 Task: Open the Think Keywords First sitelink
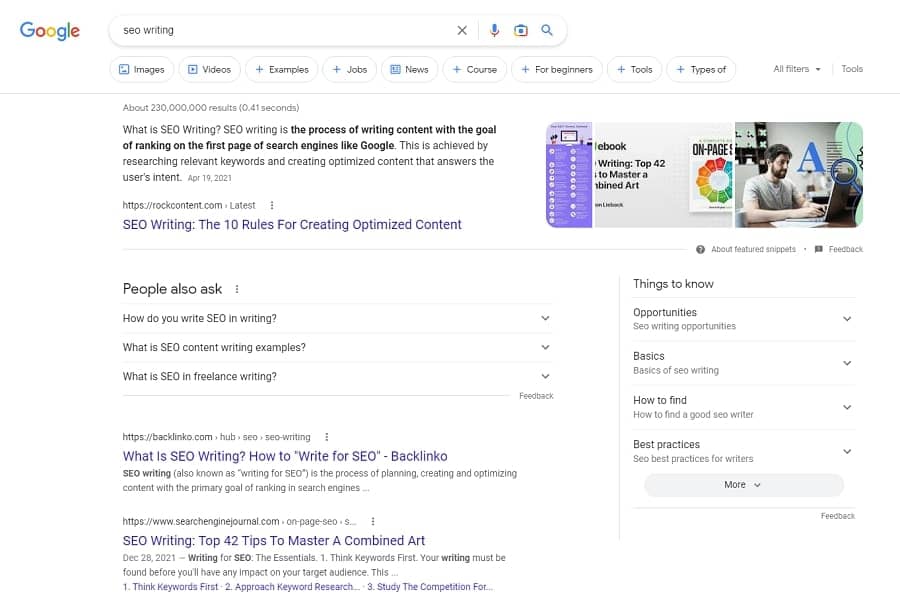[175, 587]
